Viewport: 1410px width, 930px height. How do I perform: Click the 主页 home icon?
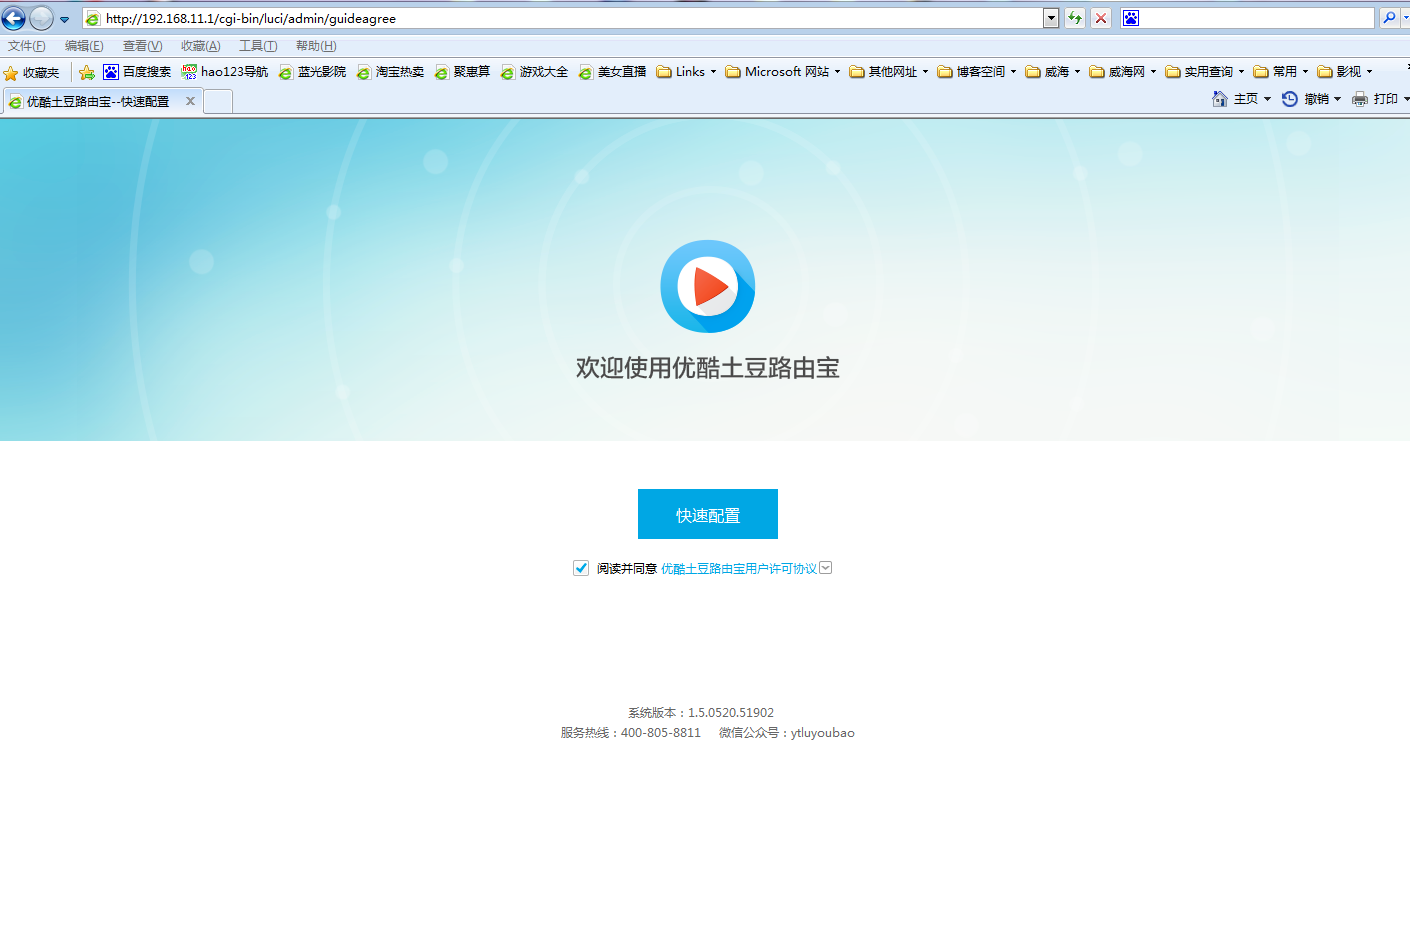point(1220,99)
